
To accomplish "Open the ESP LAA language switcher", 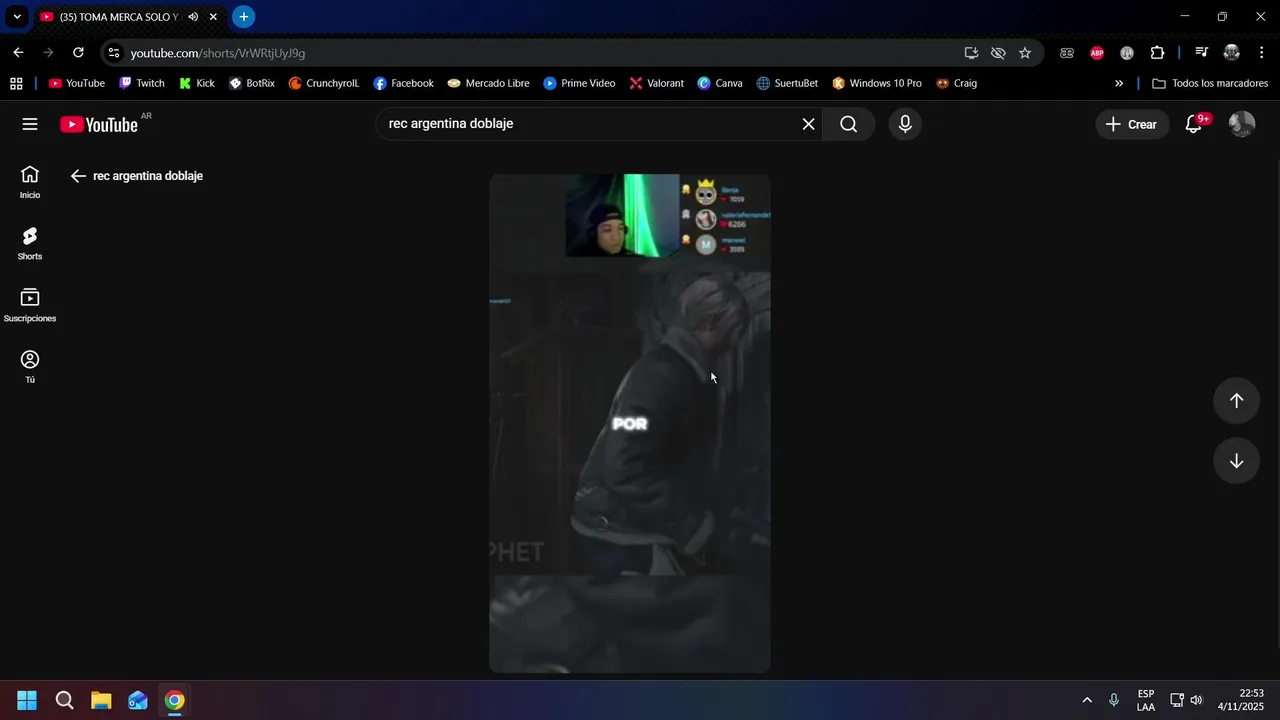I will (x=1146, y=700).
